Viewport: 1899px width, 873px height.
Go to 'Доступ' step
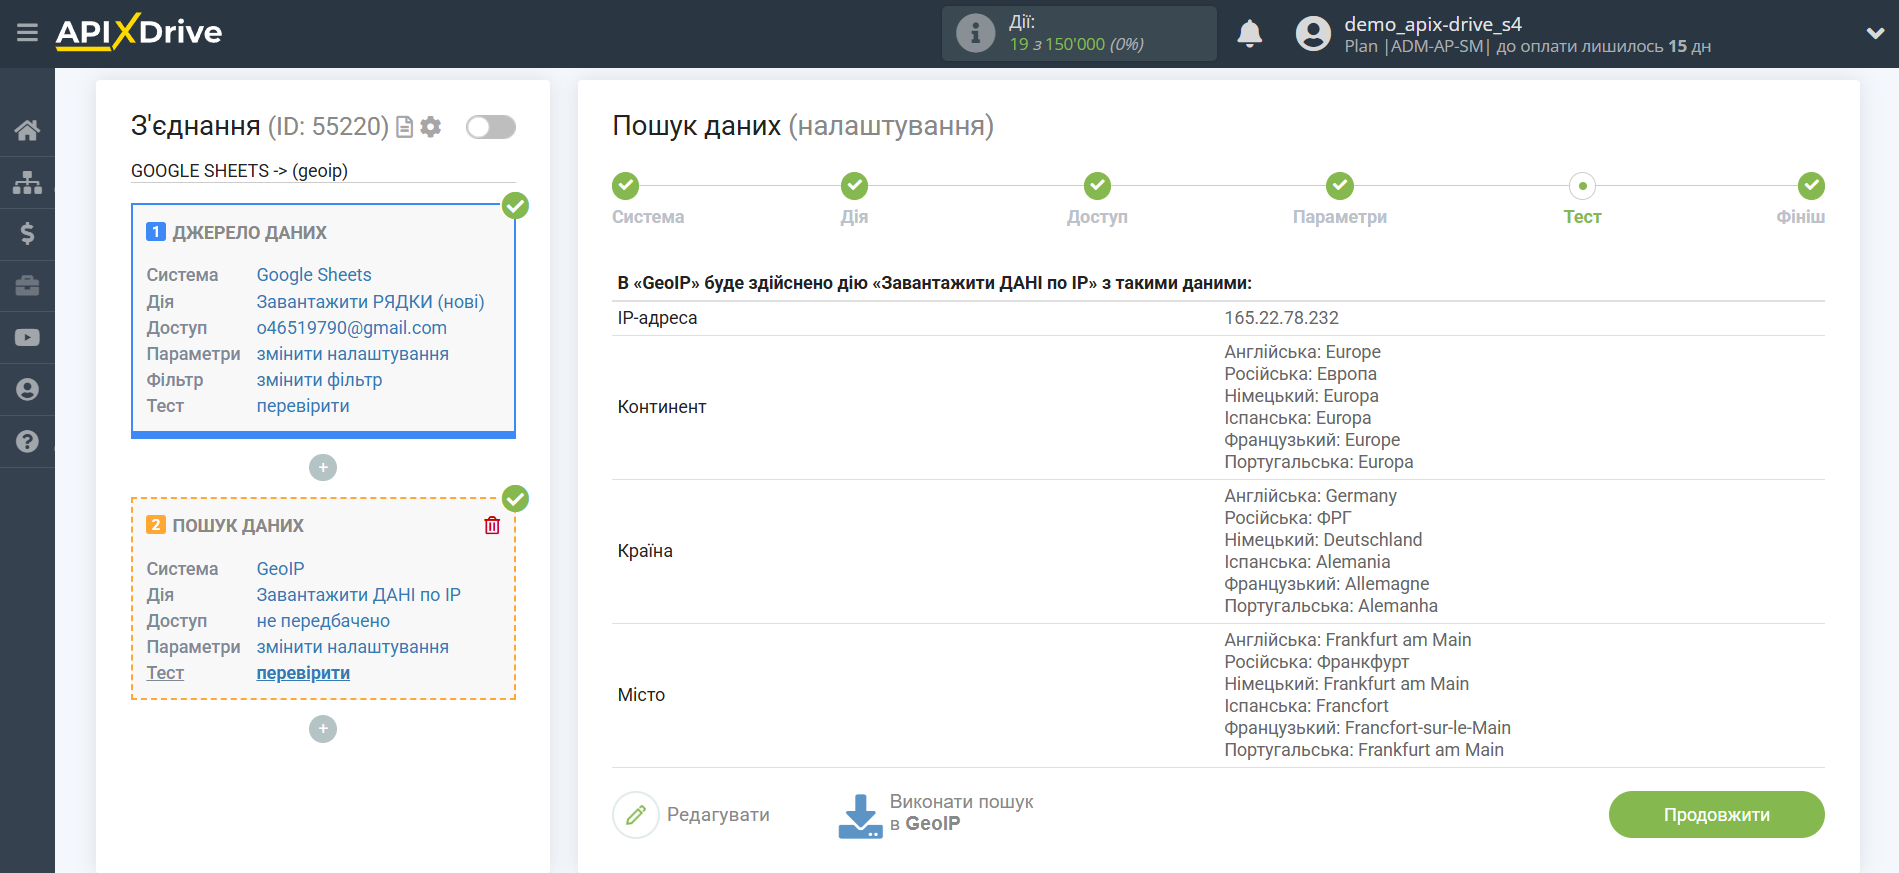click(x=1097, y=199)
